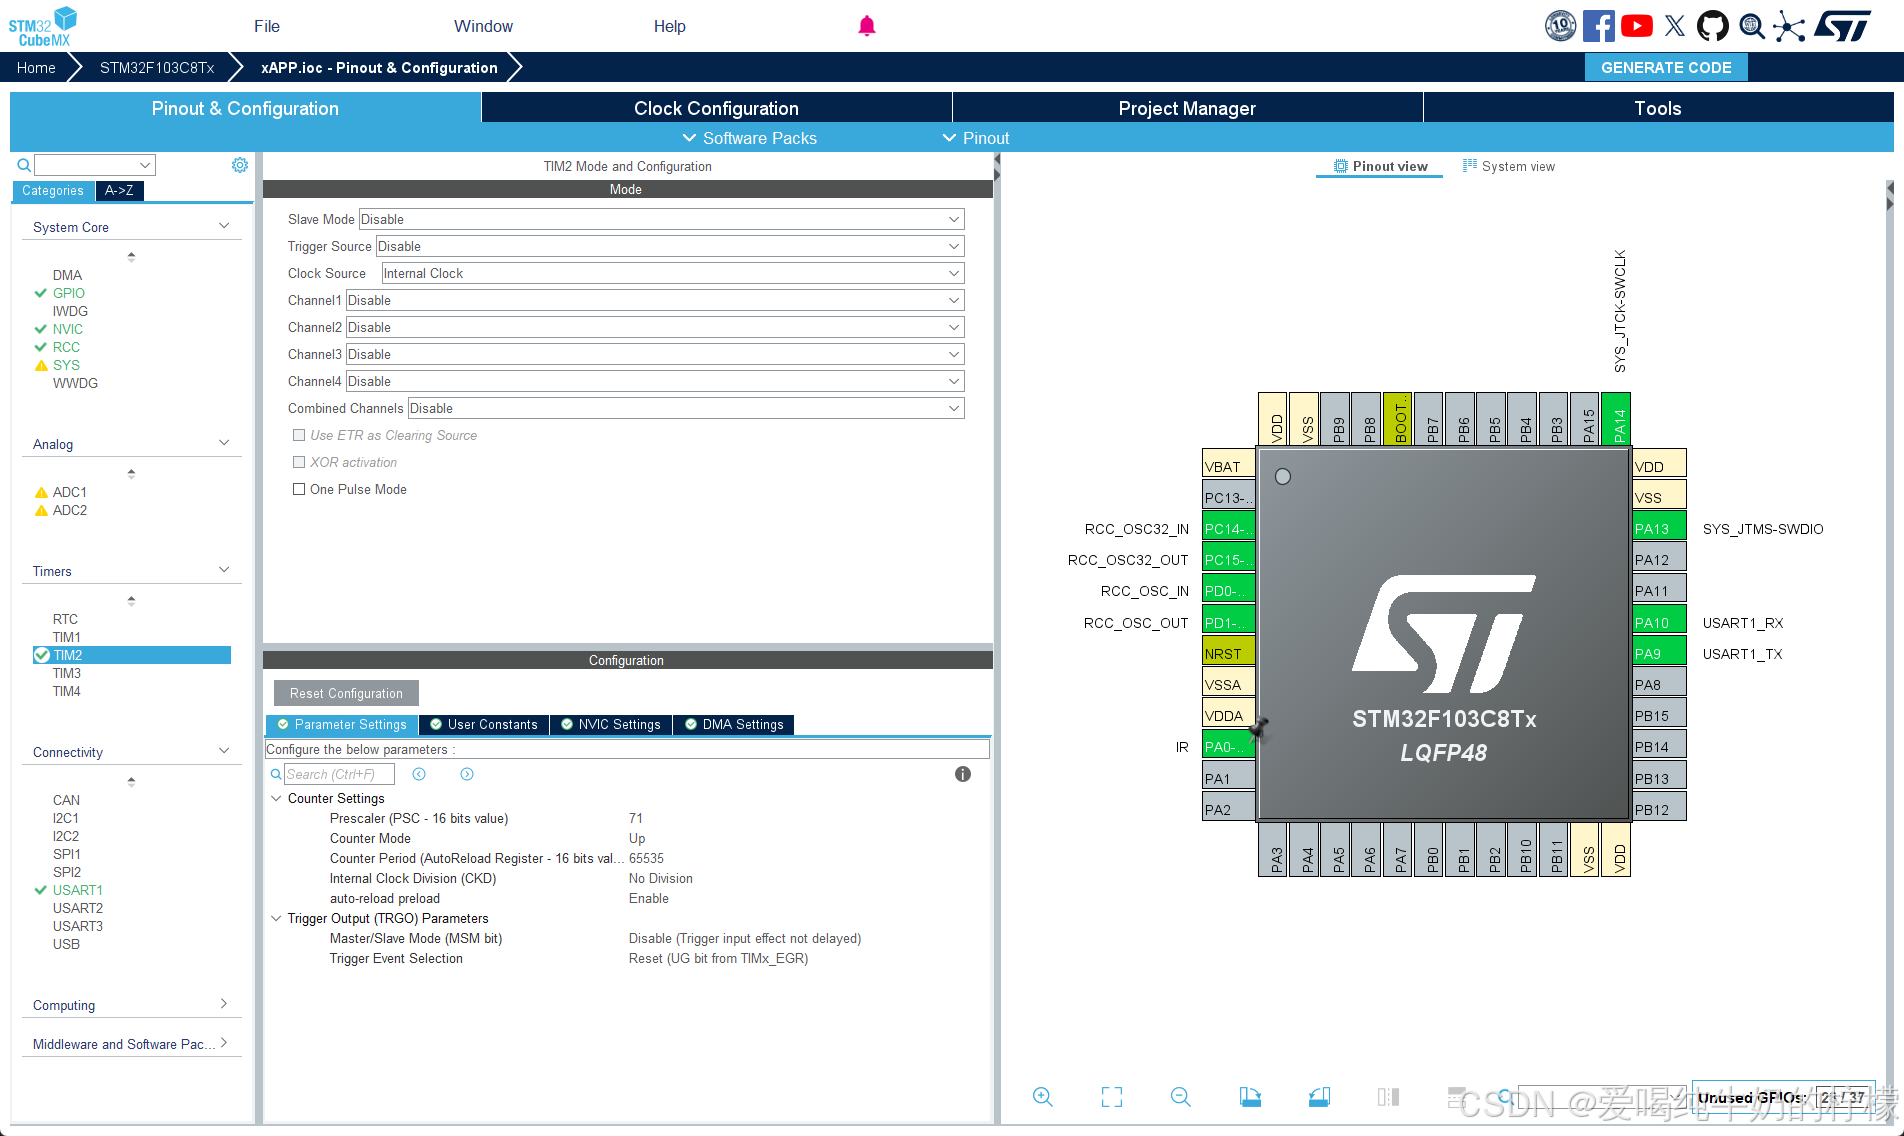Open the Channel2 dropdown
The width and height of the screenshot is (1904, 1136).
point(655,327)
